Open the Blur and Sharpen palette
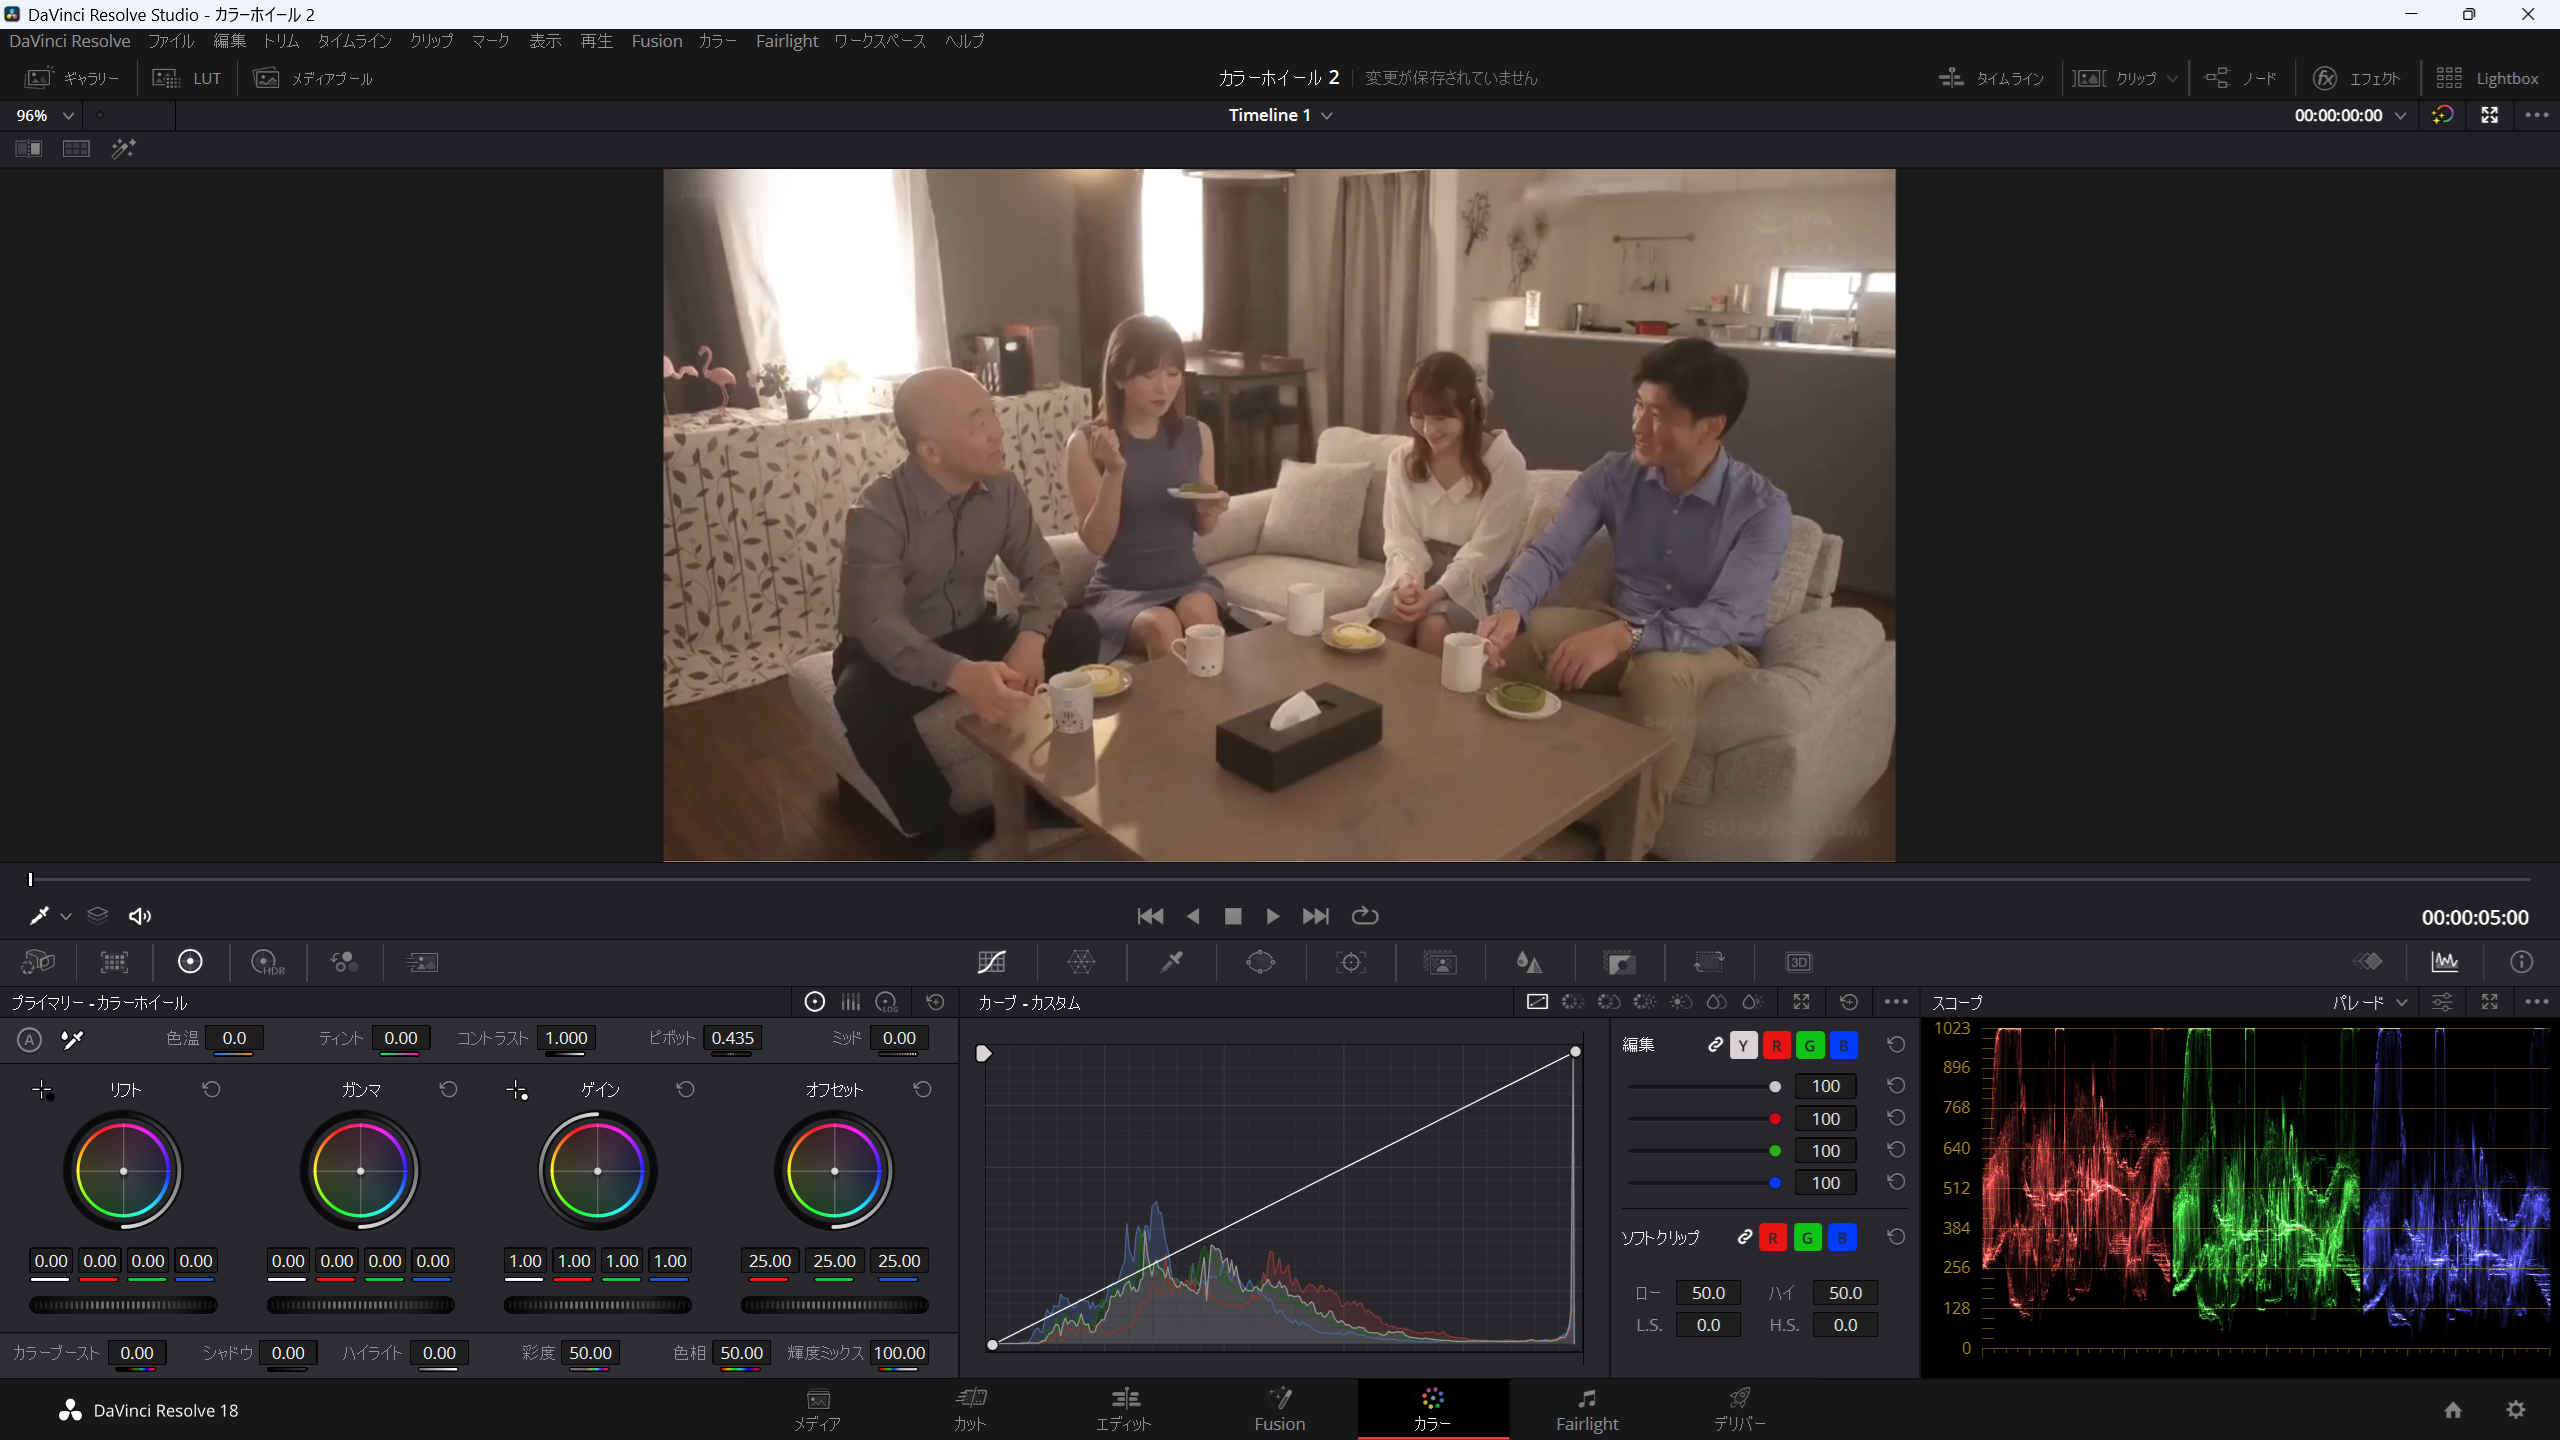The image size is (2560, 1440). pyautogui.click(x=1528, y=962)
